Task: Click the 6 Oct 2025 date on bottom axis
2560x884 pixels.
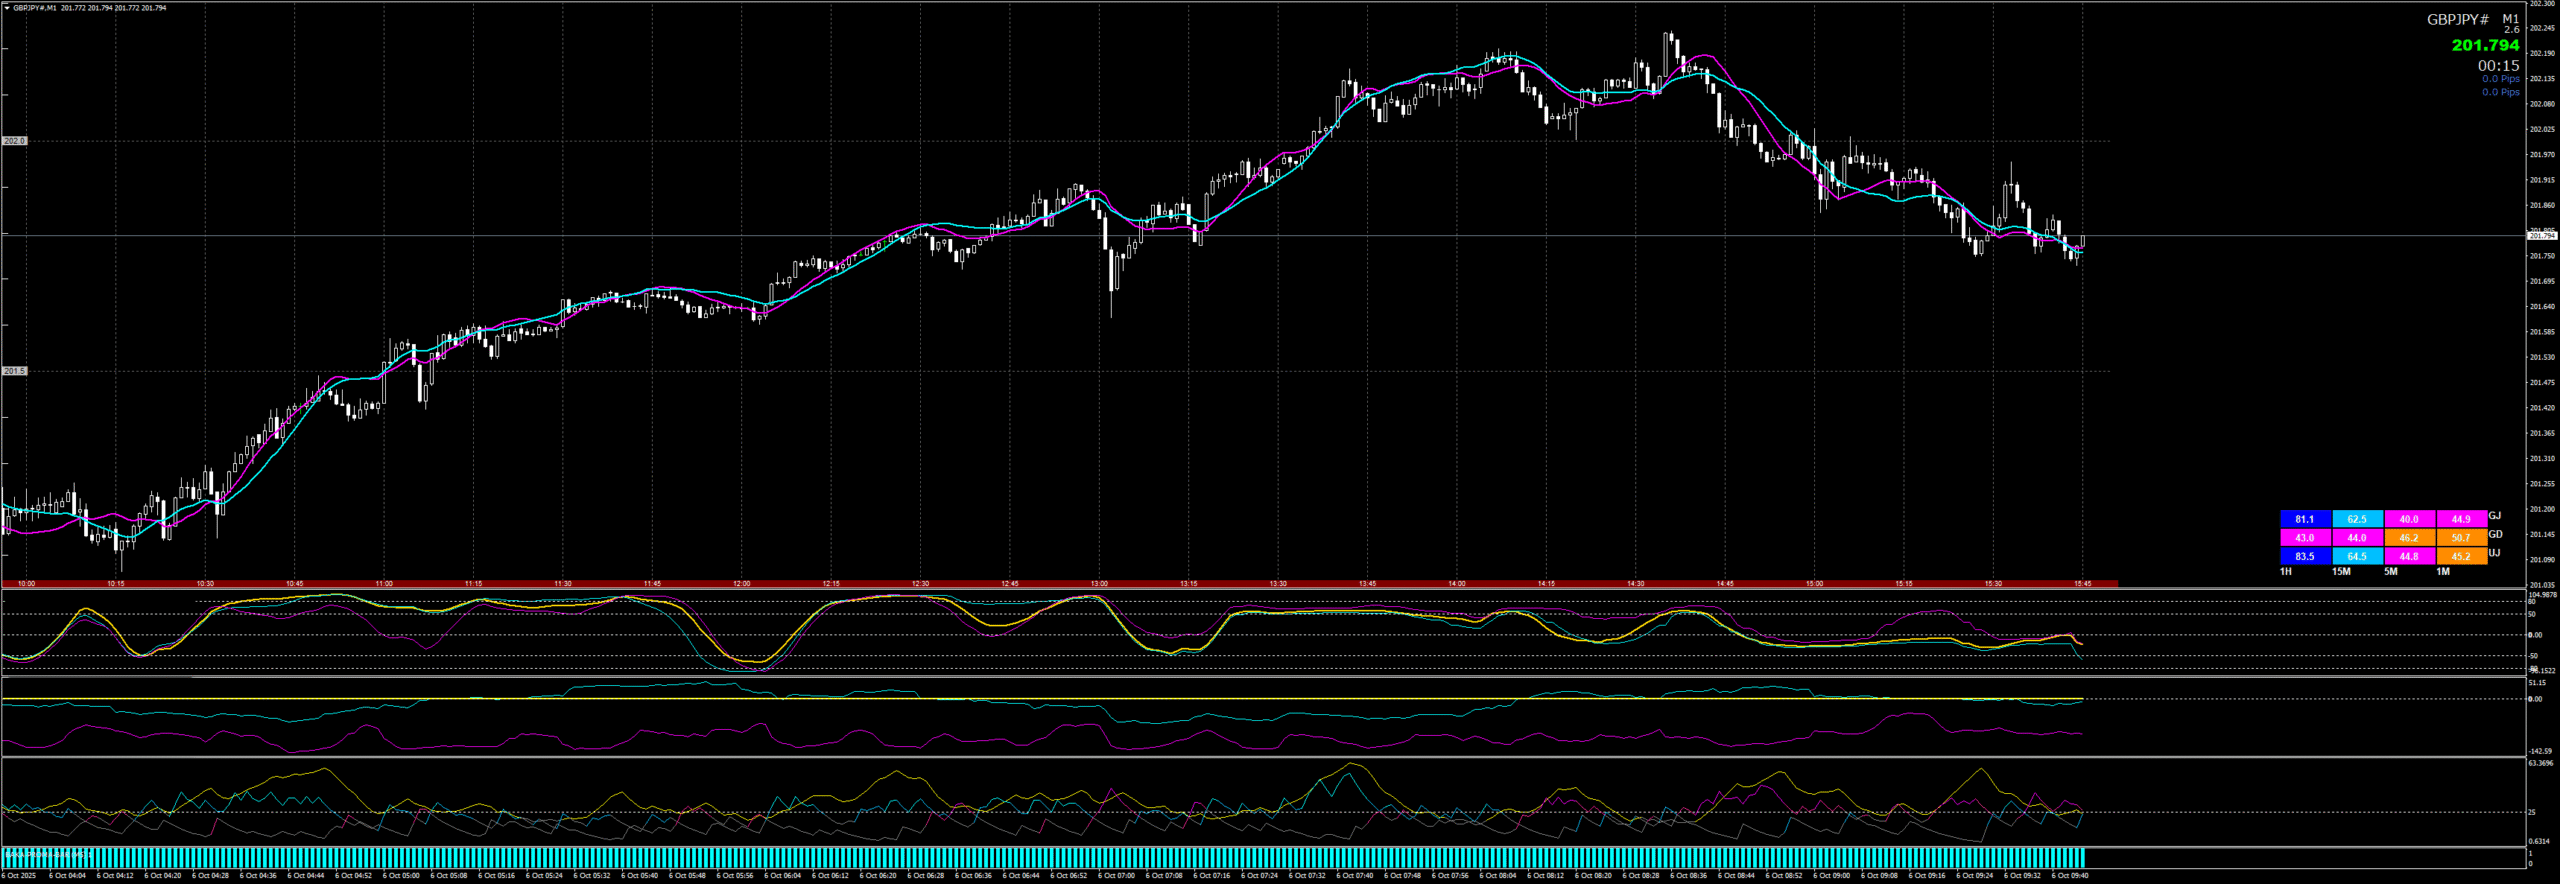Action: coord(20,876)
